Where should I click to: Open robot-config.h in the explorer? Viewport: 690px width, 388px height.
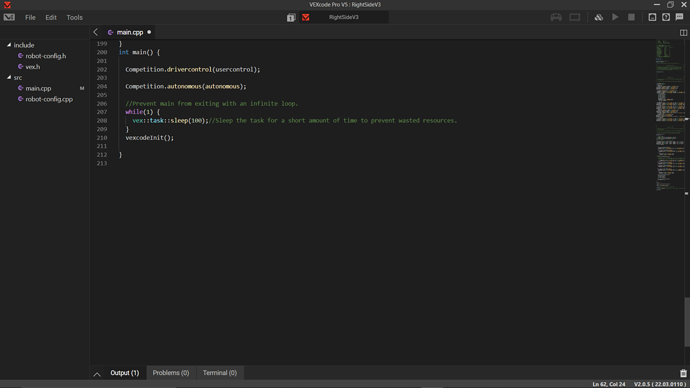(x=46, y=56)
